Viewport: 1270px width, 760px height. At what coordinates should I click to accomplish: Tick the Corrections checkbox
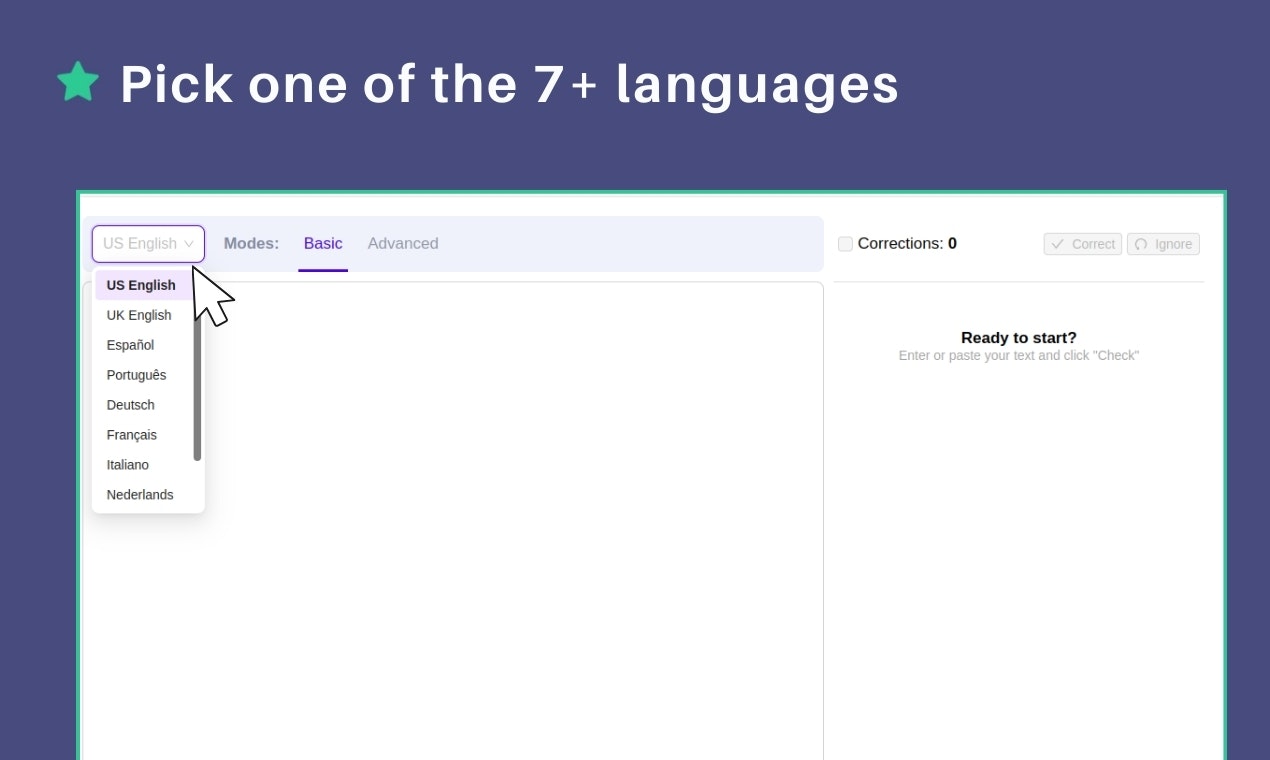845,244
